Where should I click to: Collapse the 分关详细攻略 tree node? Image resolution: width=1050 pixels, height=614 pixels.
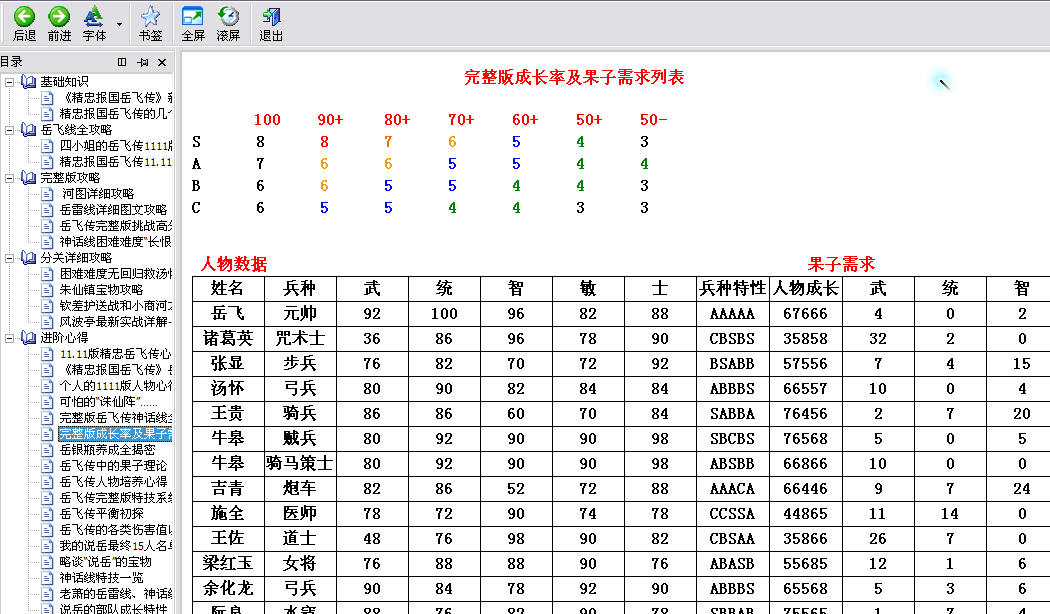10,258
